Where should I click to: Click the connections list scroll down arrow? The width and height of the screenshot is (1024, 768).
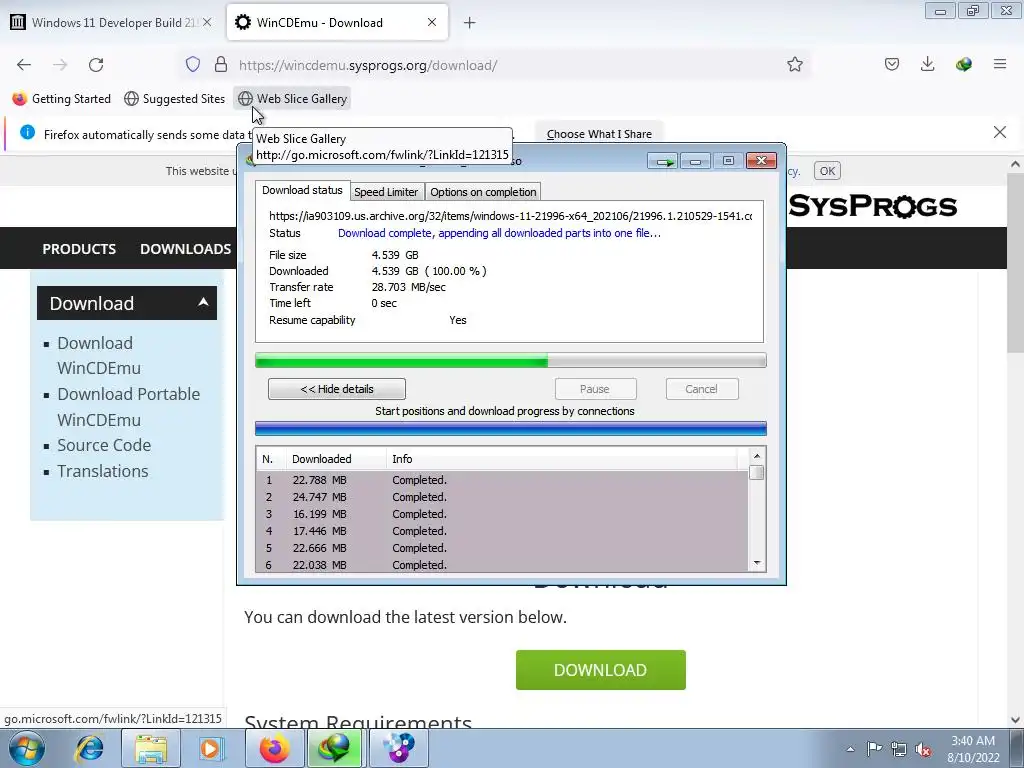point(757,563)
